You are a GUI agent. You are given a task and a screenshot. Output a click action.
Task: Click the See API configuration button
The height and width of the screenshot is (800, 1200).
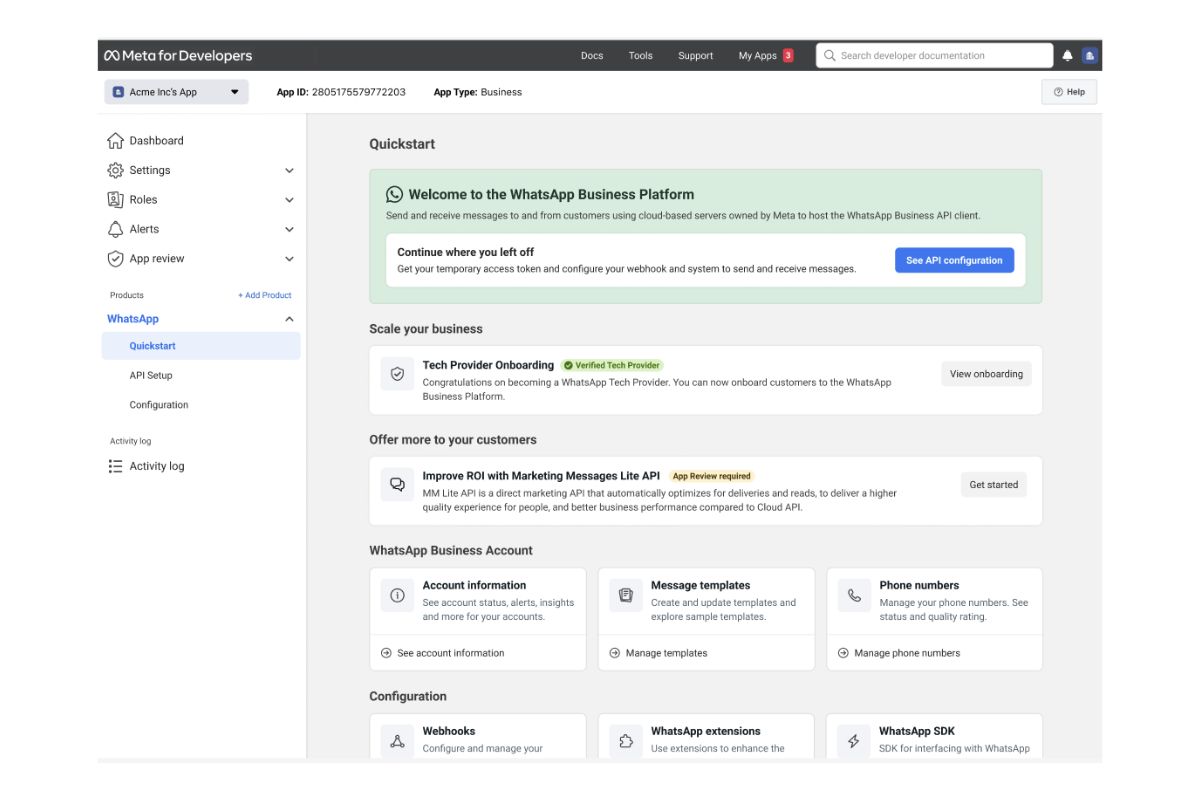(954, 261)
